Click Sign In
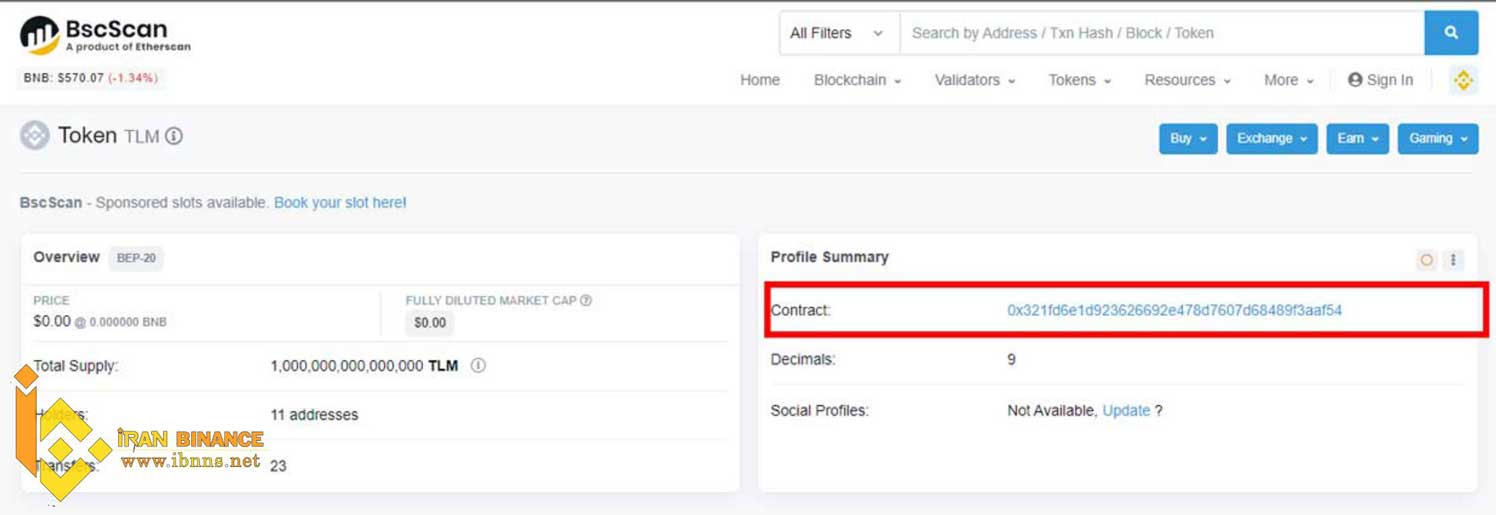The width and height of the screenshot is (1496, 515). coord(1381,80)
